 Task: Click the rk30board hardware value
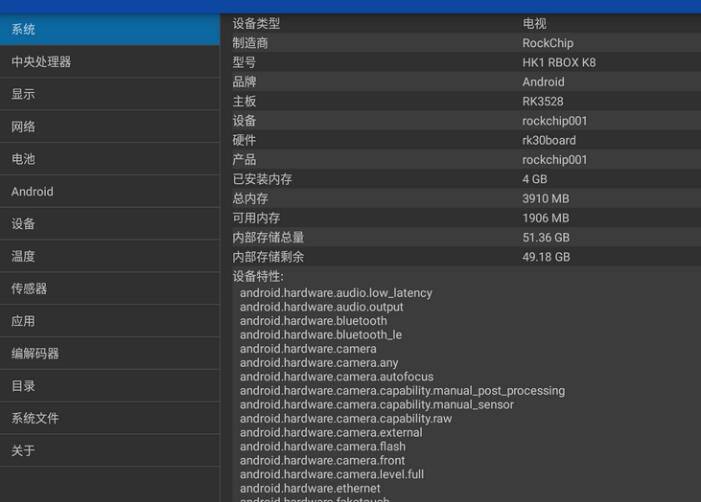pyautogui.click(x=549, y=140)
